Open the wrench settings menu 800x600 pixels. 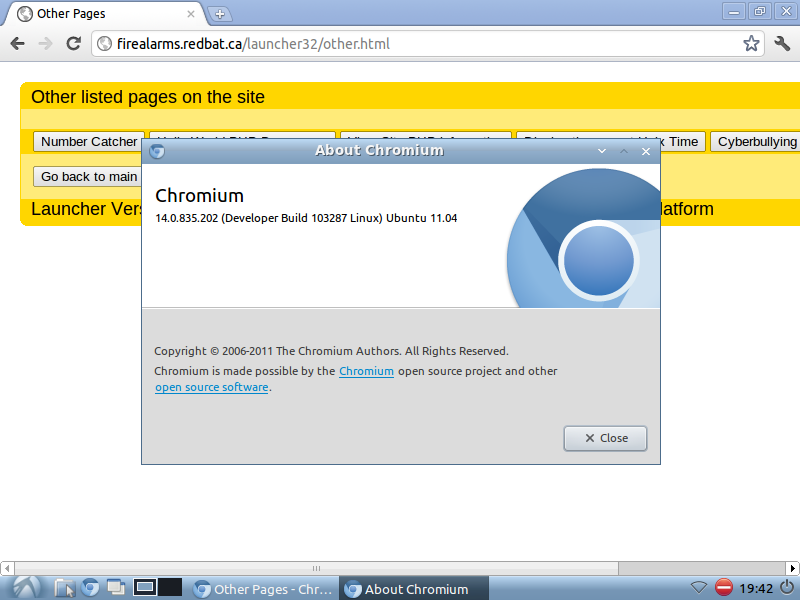coord(781,43)
